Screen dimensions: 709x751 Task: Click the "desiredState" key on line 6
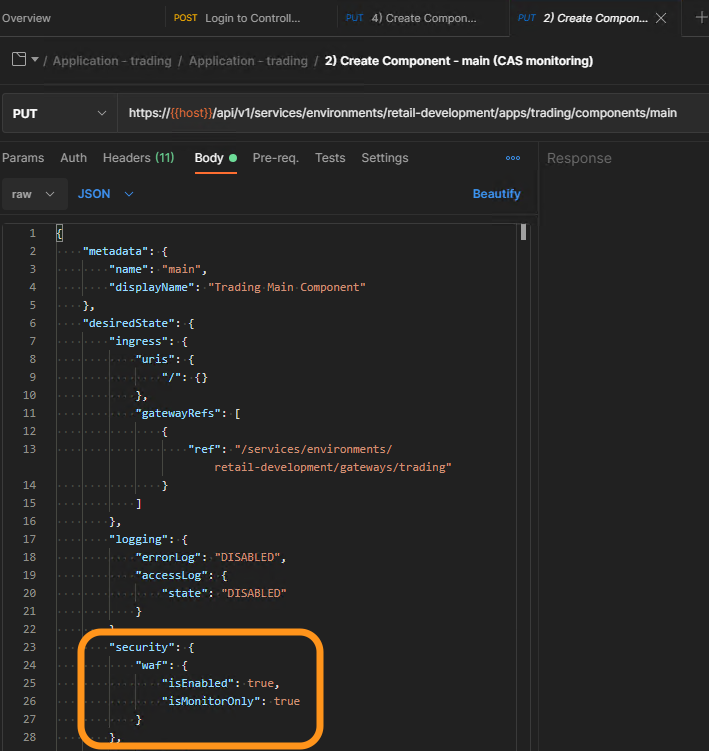coord(128,323)
